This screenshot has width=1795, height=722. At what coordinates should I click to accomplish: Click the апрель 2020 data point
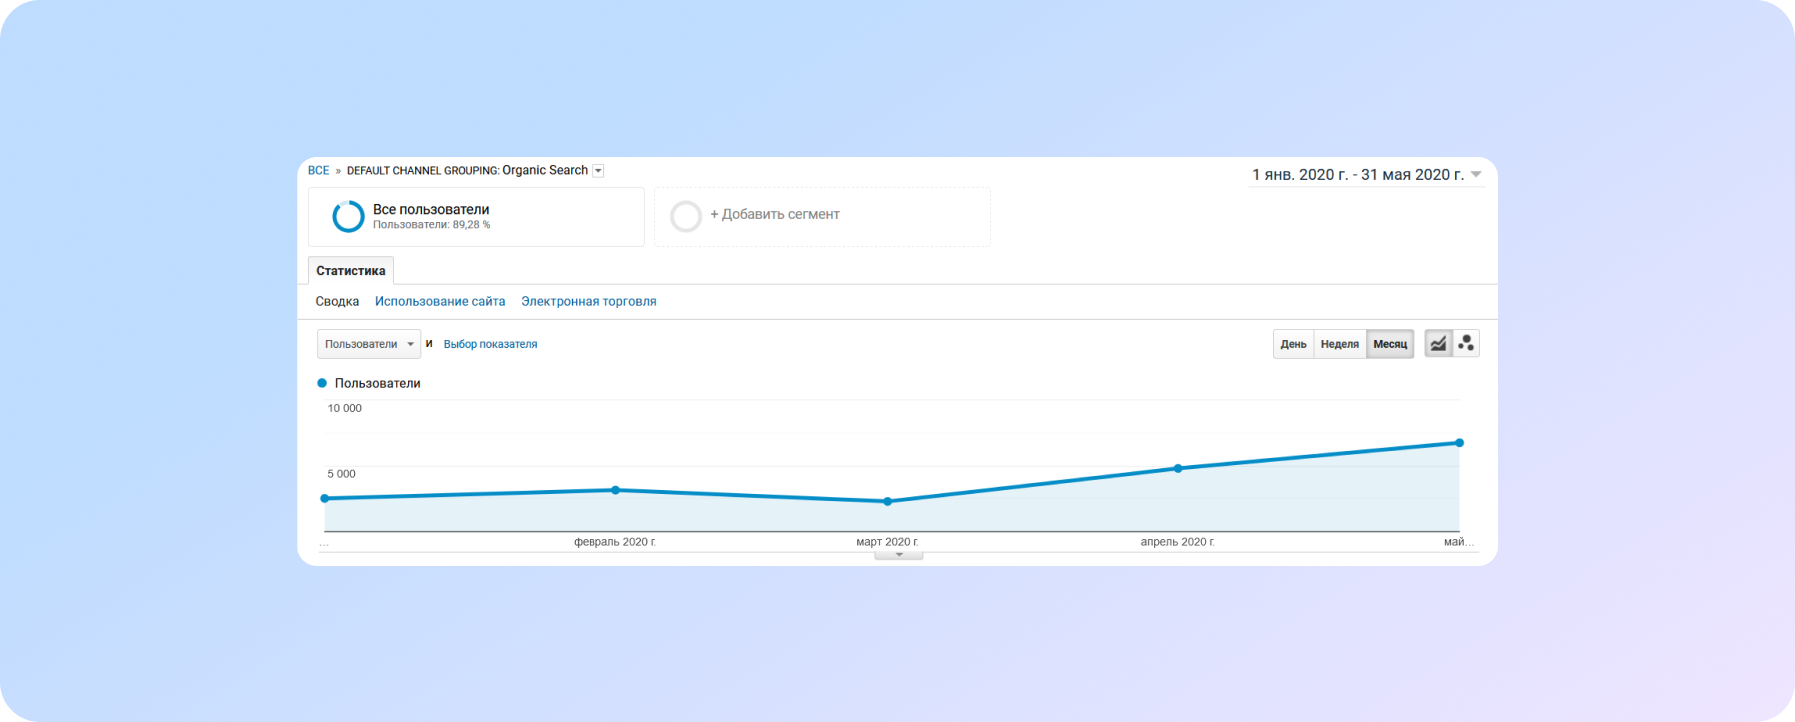tap(1178, 468)
